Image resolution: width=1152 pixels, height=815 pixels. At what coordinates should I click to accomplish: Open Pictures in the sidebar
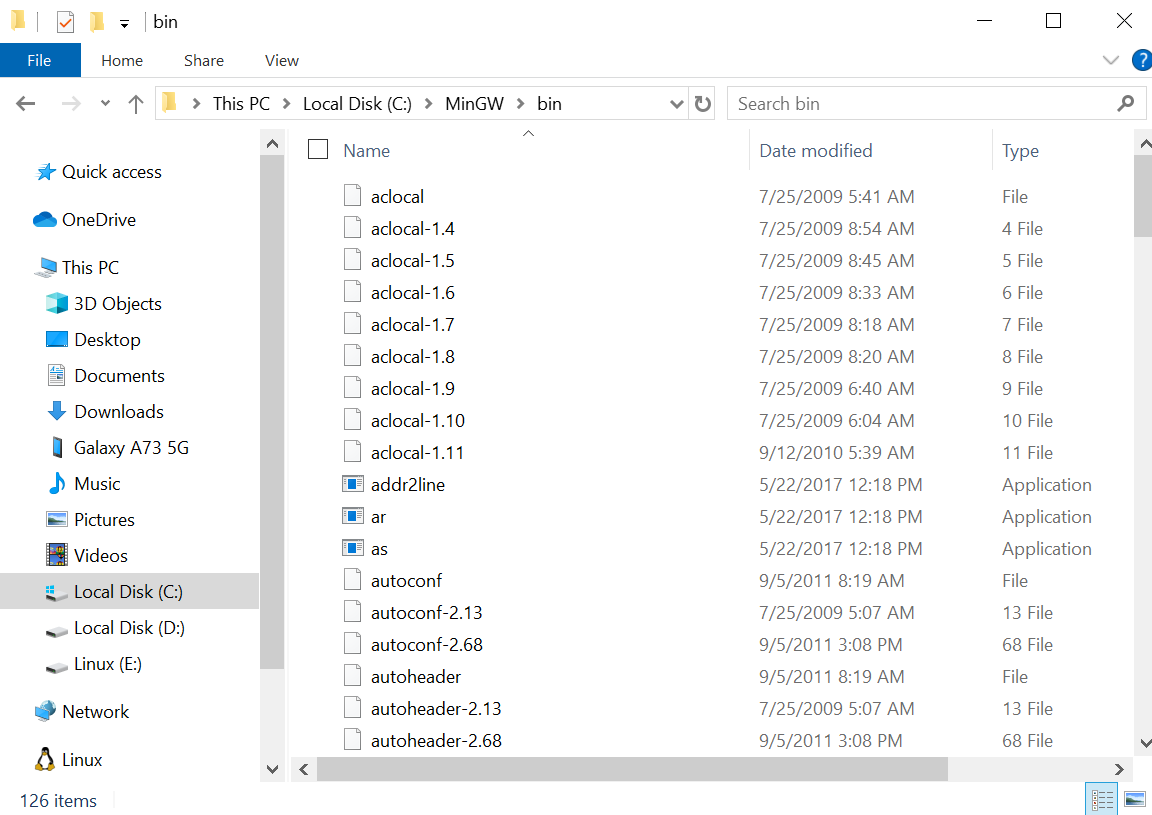(x=104, y=520)
